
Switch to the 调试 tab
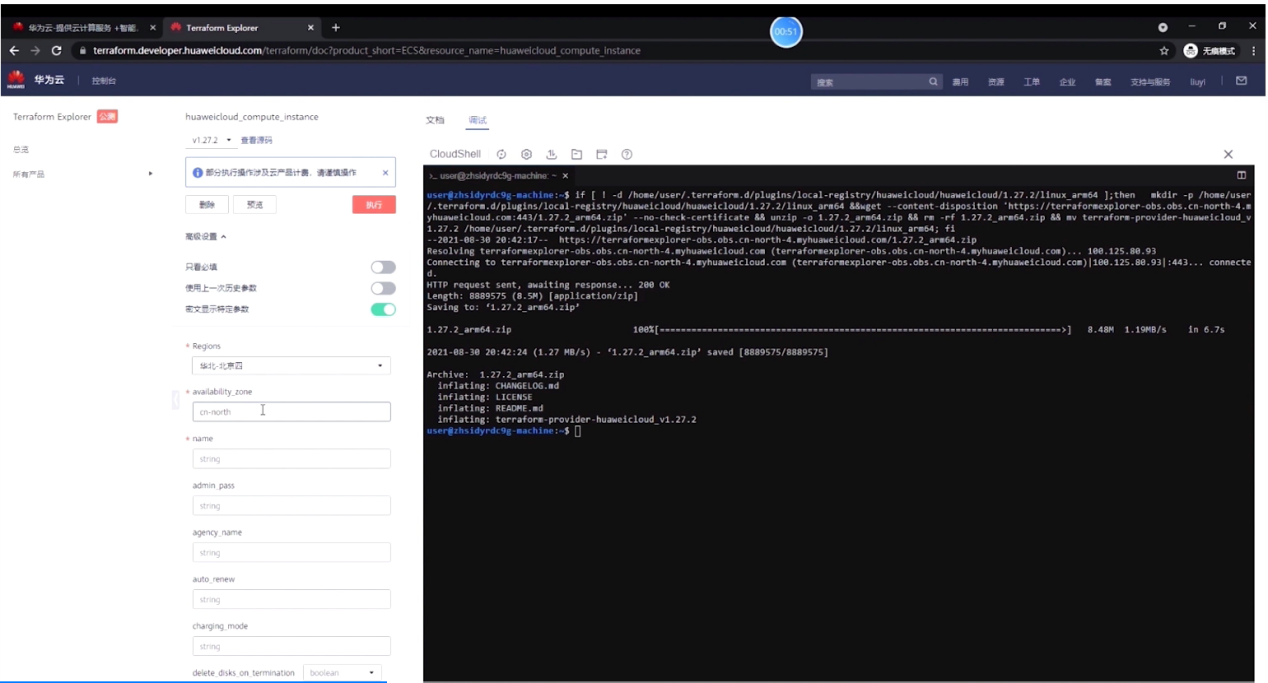[x=478, y=120]
